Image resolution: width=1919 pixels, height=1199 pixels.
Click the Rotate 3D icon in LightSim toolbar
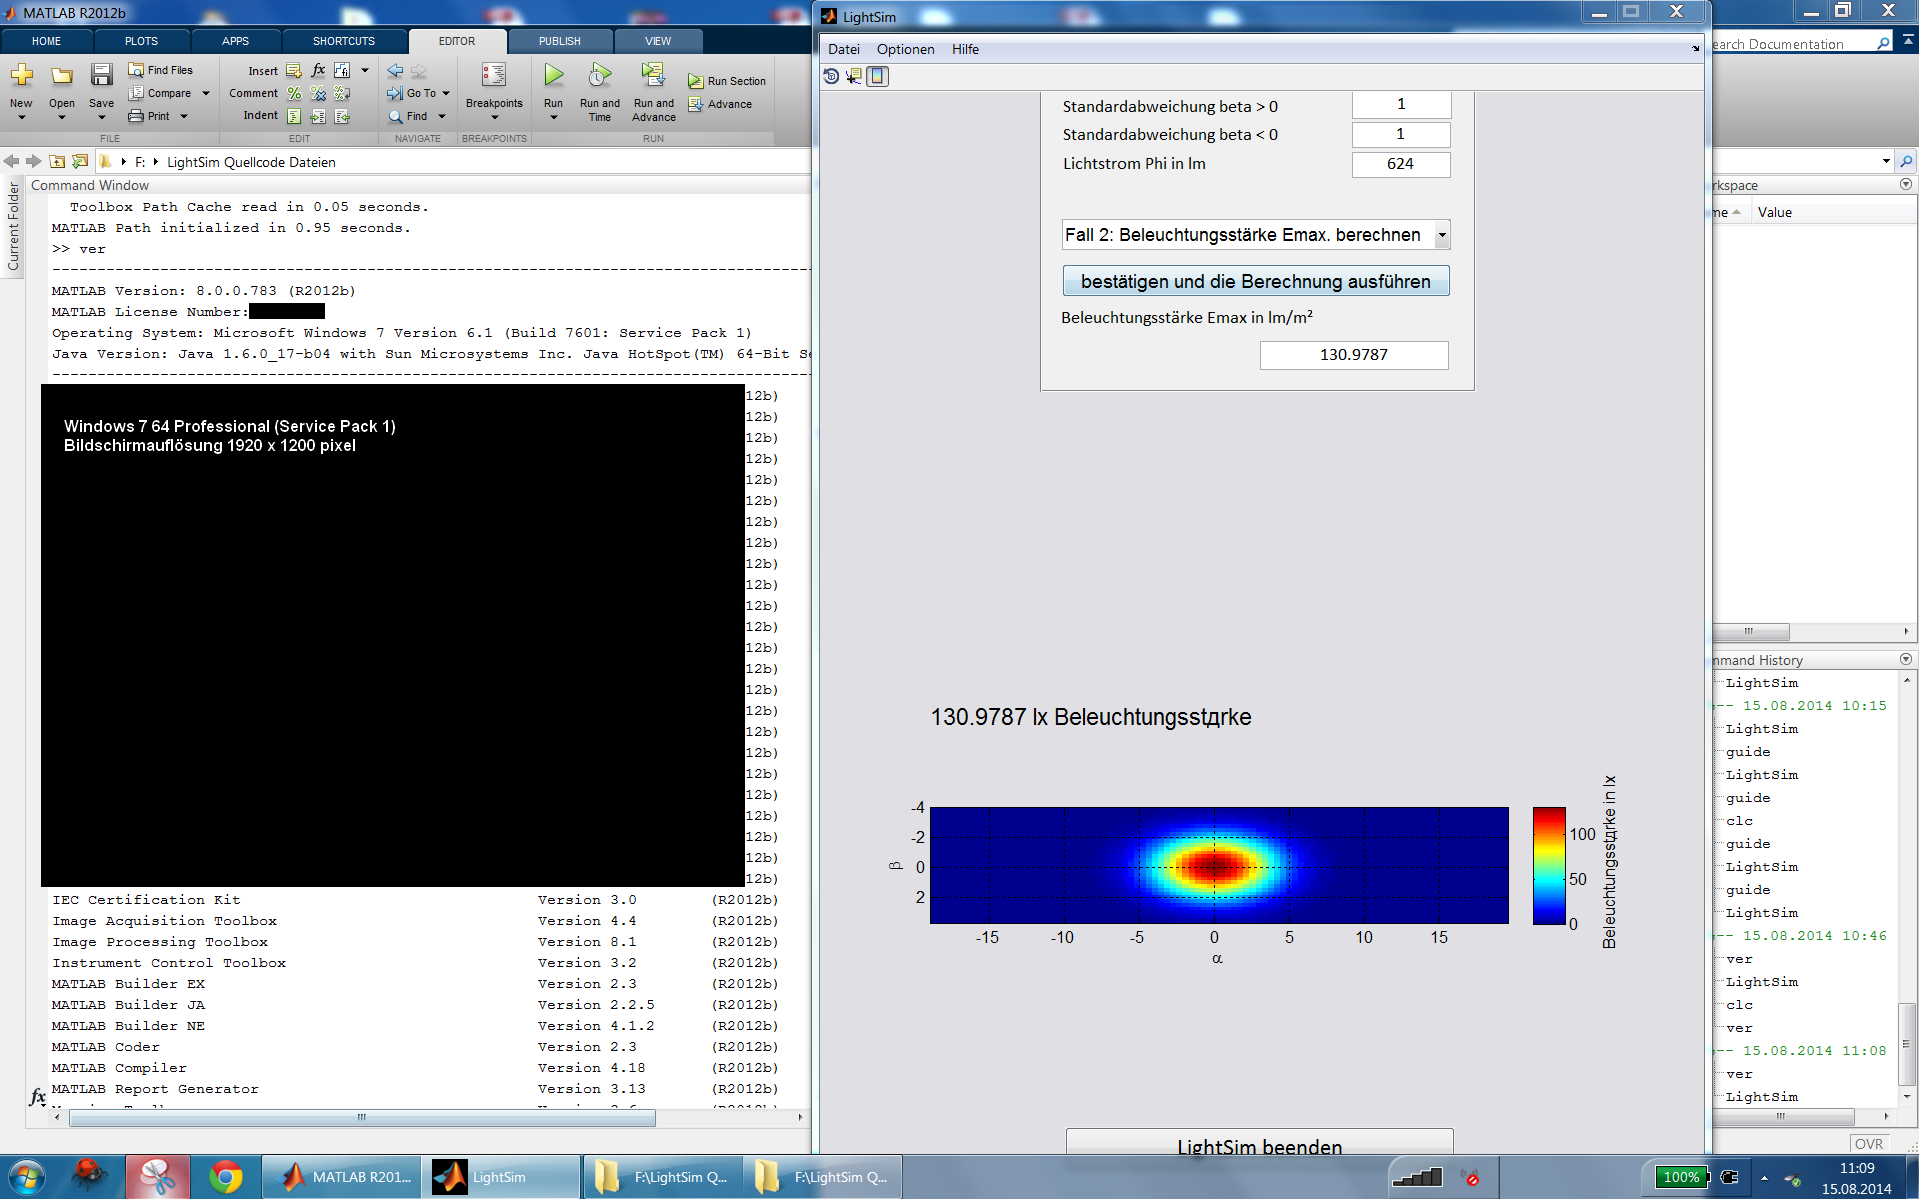click(831, 76)
